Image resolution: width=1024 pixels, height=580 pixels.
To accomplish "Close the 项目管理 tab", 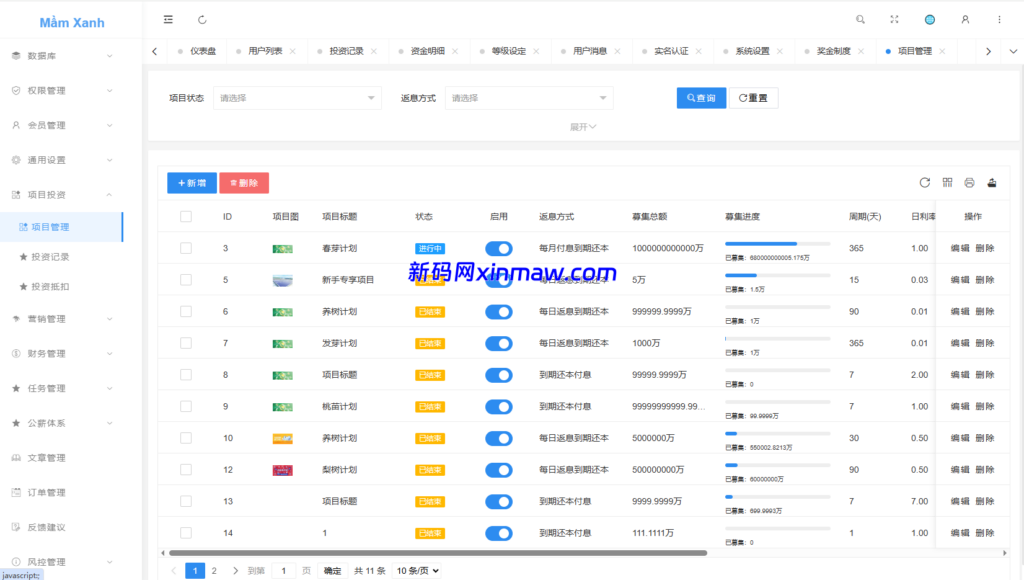I will click(942, 51).
